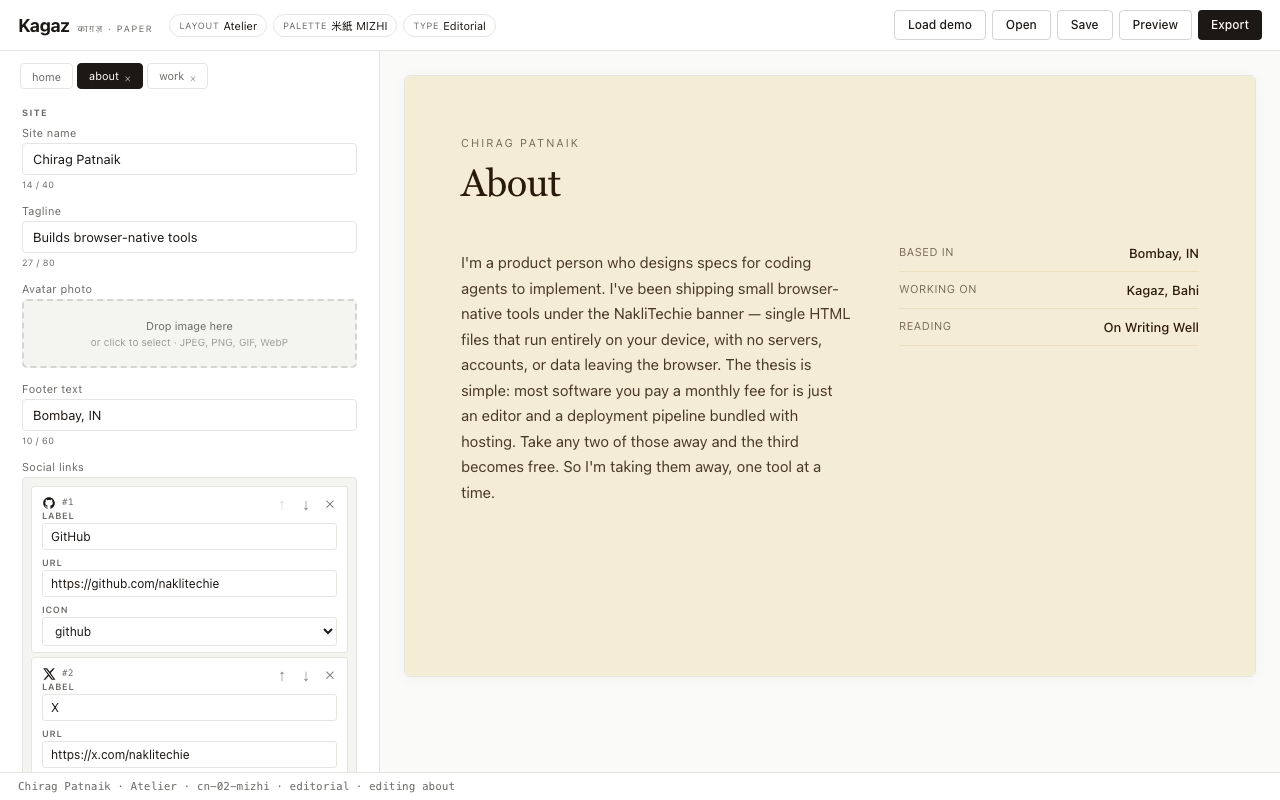Viewport: 1280px width, 800px height.
Task: Dismiss the home page chip
Action: coord(46,76)
